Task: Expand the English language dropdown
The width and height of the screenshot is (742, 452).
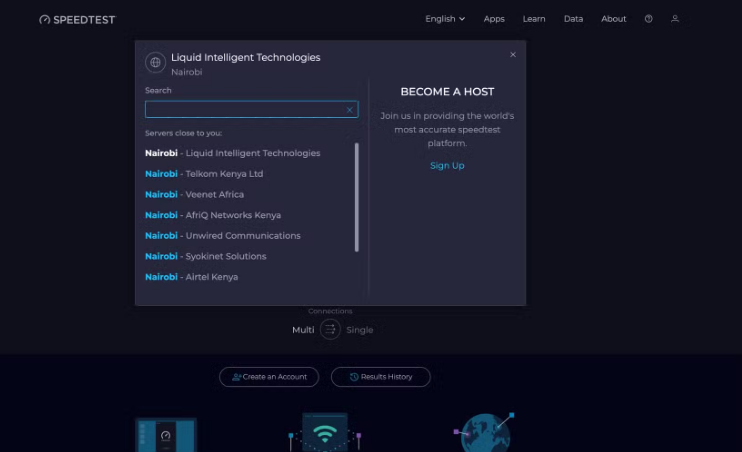Action: point(445,19)
